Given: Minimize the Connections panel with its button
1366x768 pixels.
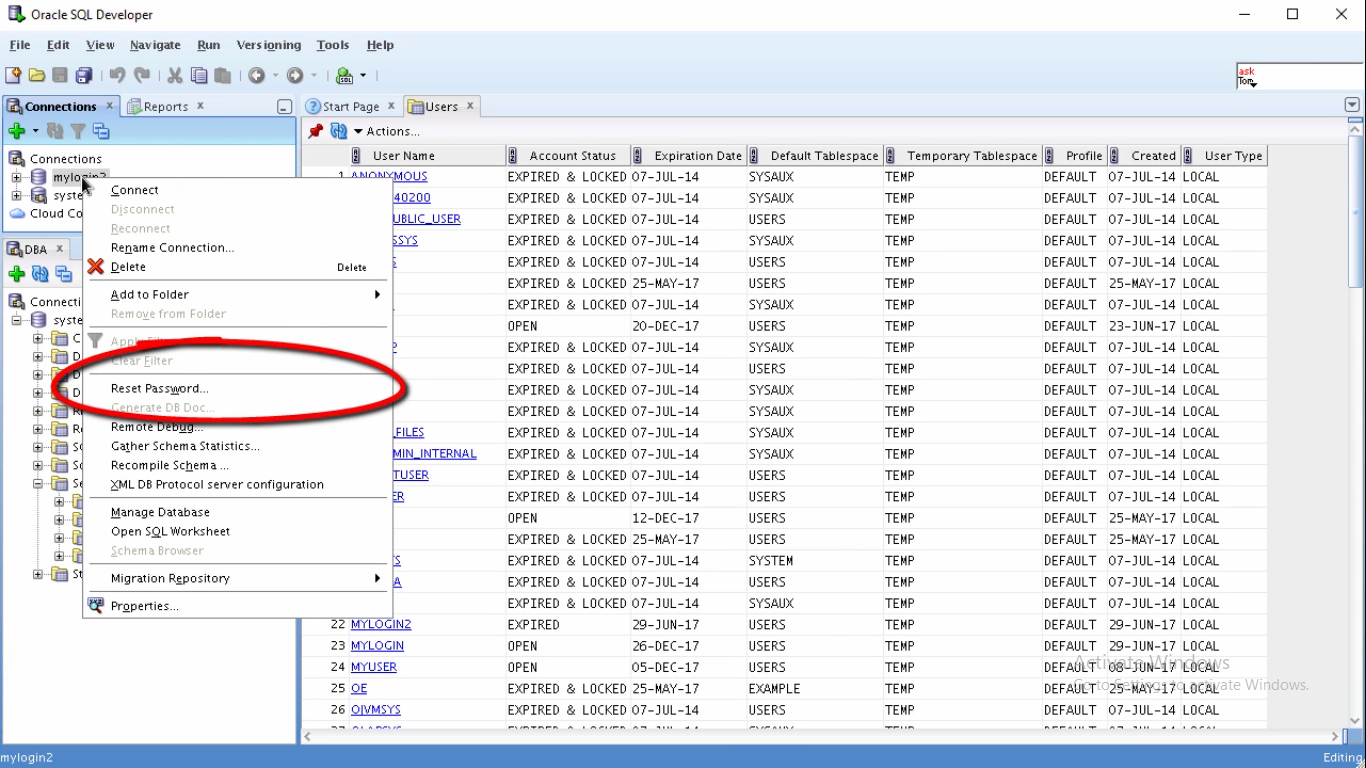Looking at the screenshot, I should [285, 107].
